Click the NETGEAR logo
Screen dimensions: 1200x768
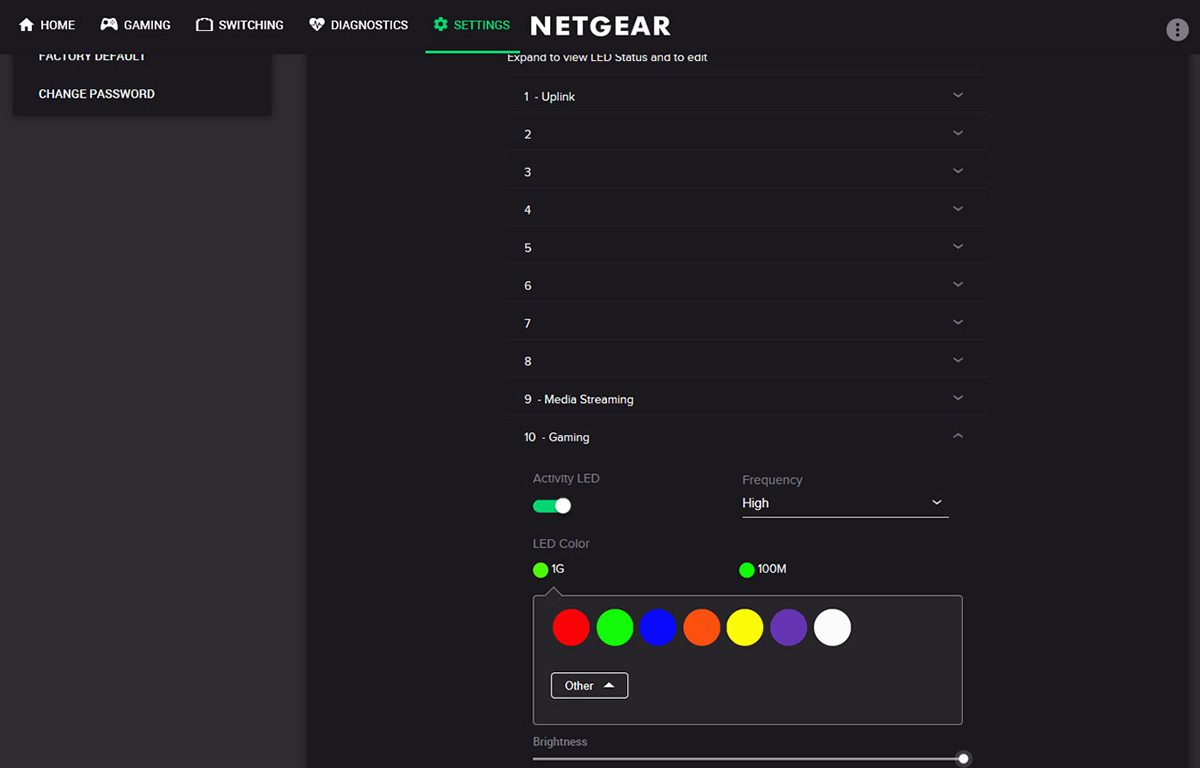pyautogui.click(x=600, y=26)
